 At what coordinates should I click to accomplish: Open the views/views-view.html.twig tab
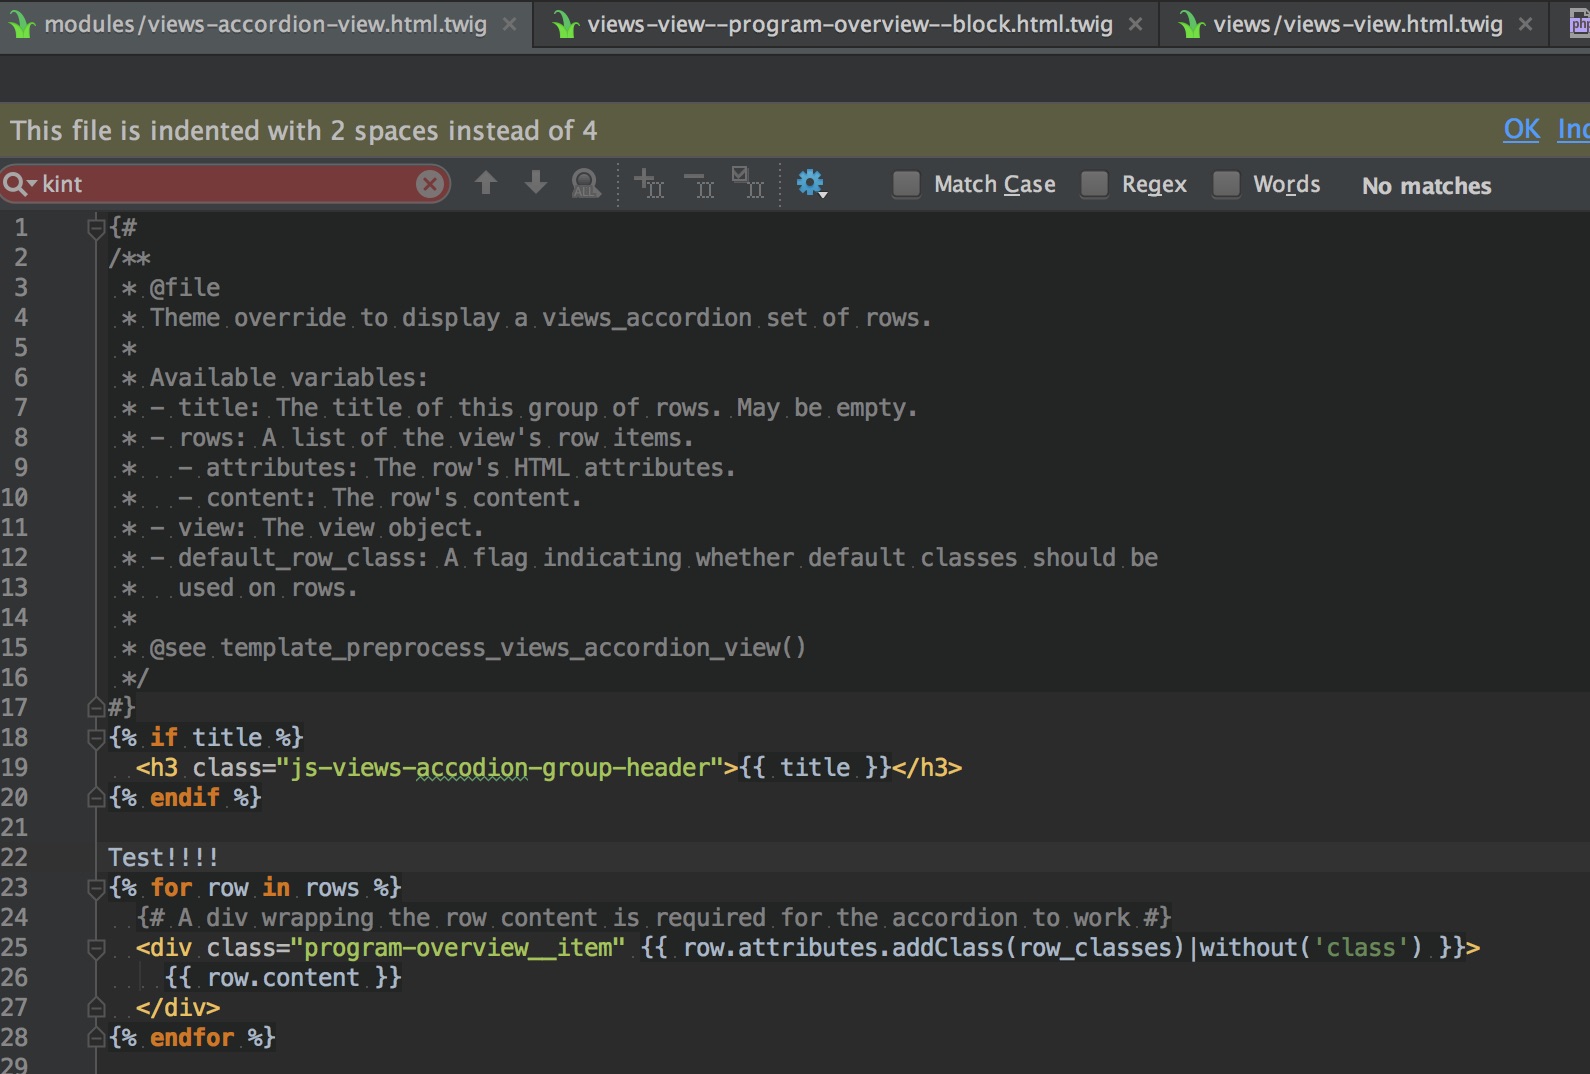click(x=1357, y=24)
